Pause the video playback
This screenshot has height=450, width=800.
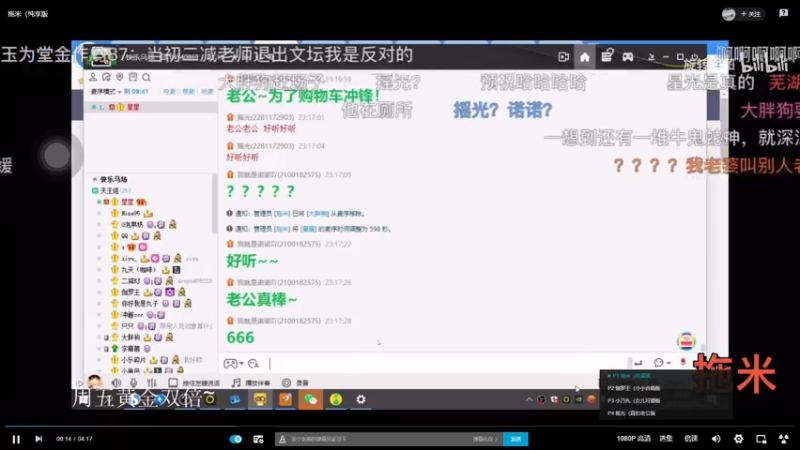tap(16, 439)
